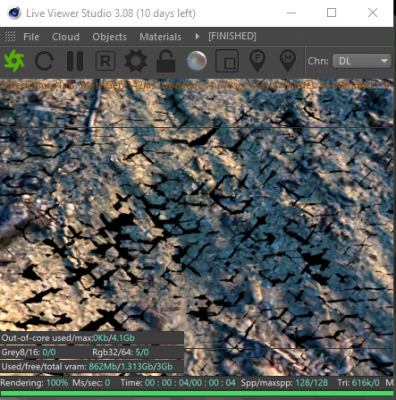Open render settings with the gear icon
396x400 pixels.
click(x=136, y=61)
